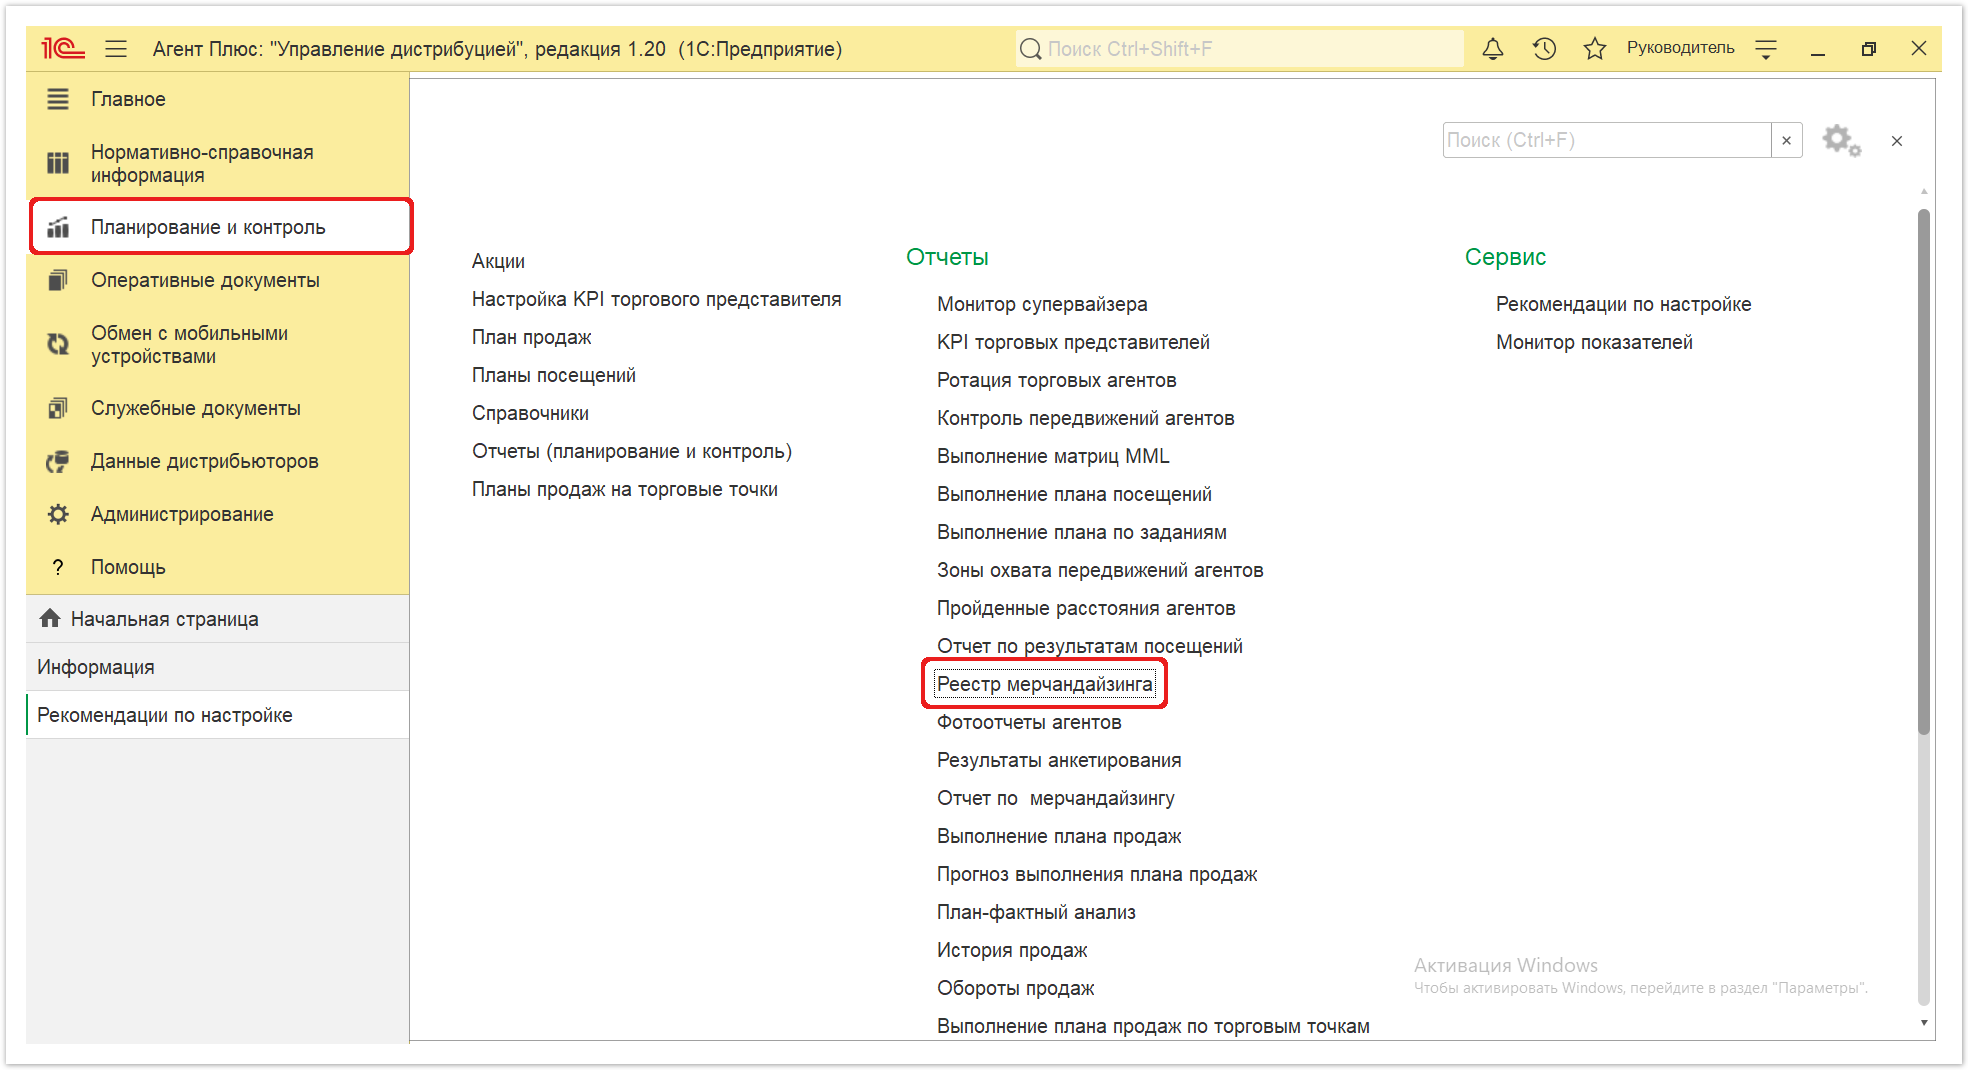Click the Начальная страница home icon
This screenshot has height=1070, width=1968.
coord(50,618)
